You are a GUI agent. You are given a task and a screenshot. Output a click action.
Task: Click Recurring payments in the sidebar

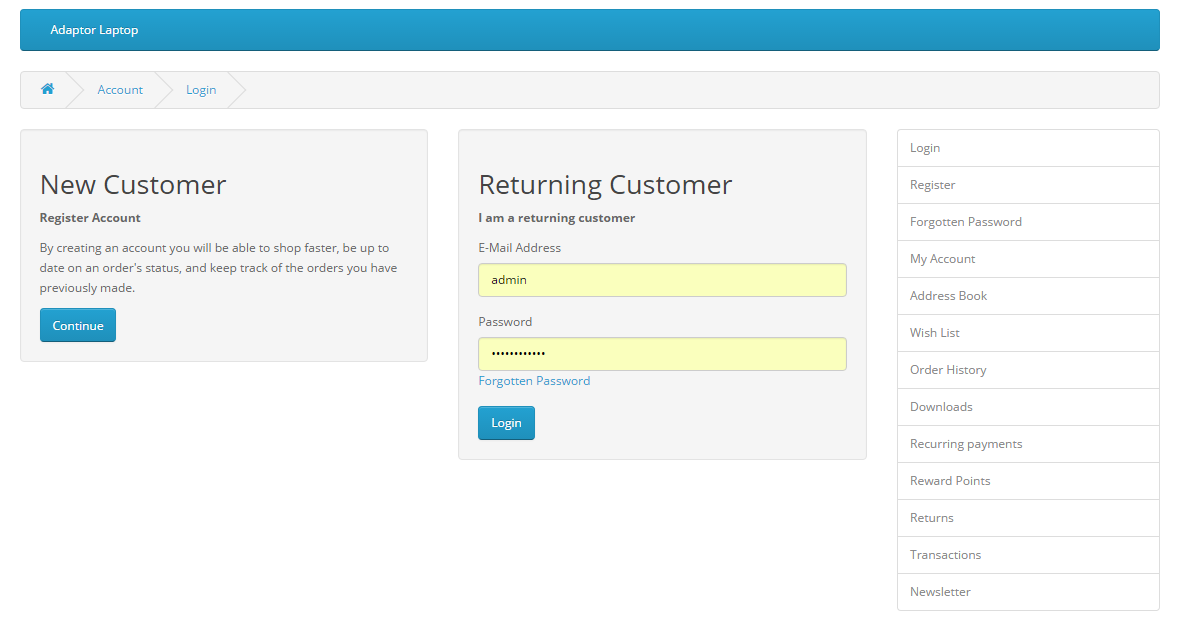(x=966, y=443)
